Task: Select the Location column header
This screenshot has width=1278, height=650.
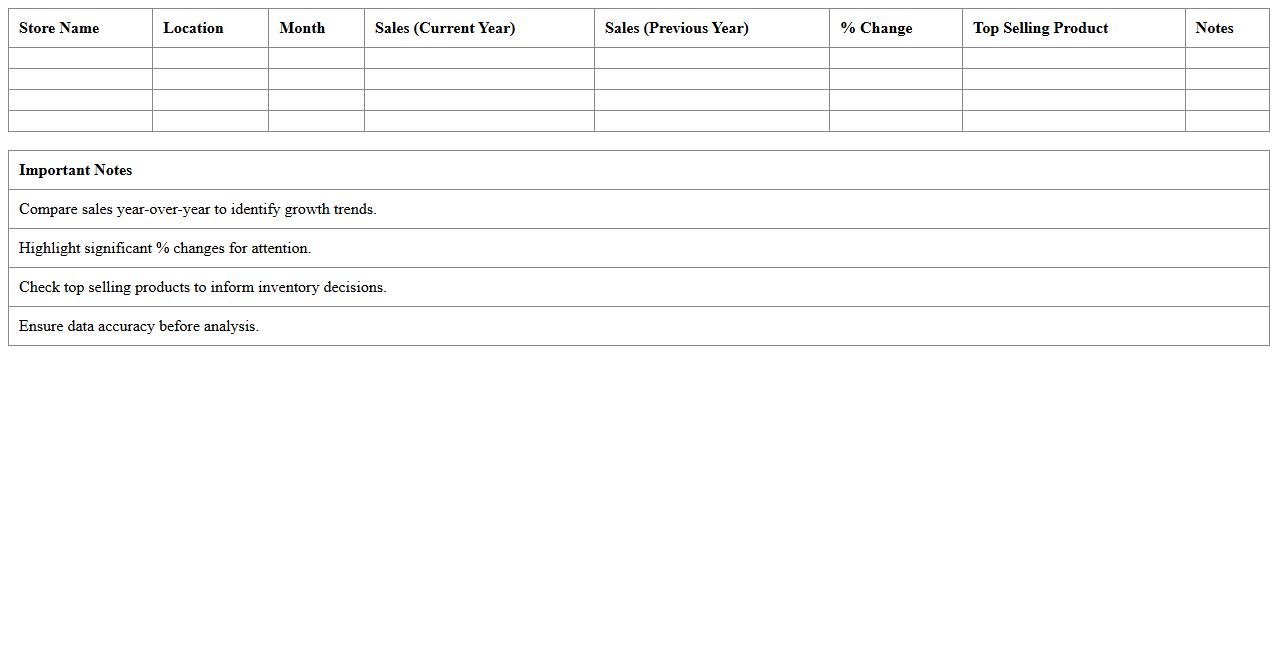Action: click(x=193, y=28)
